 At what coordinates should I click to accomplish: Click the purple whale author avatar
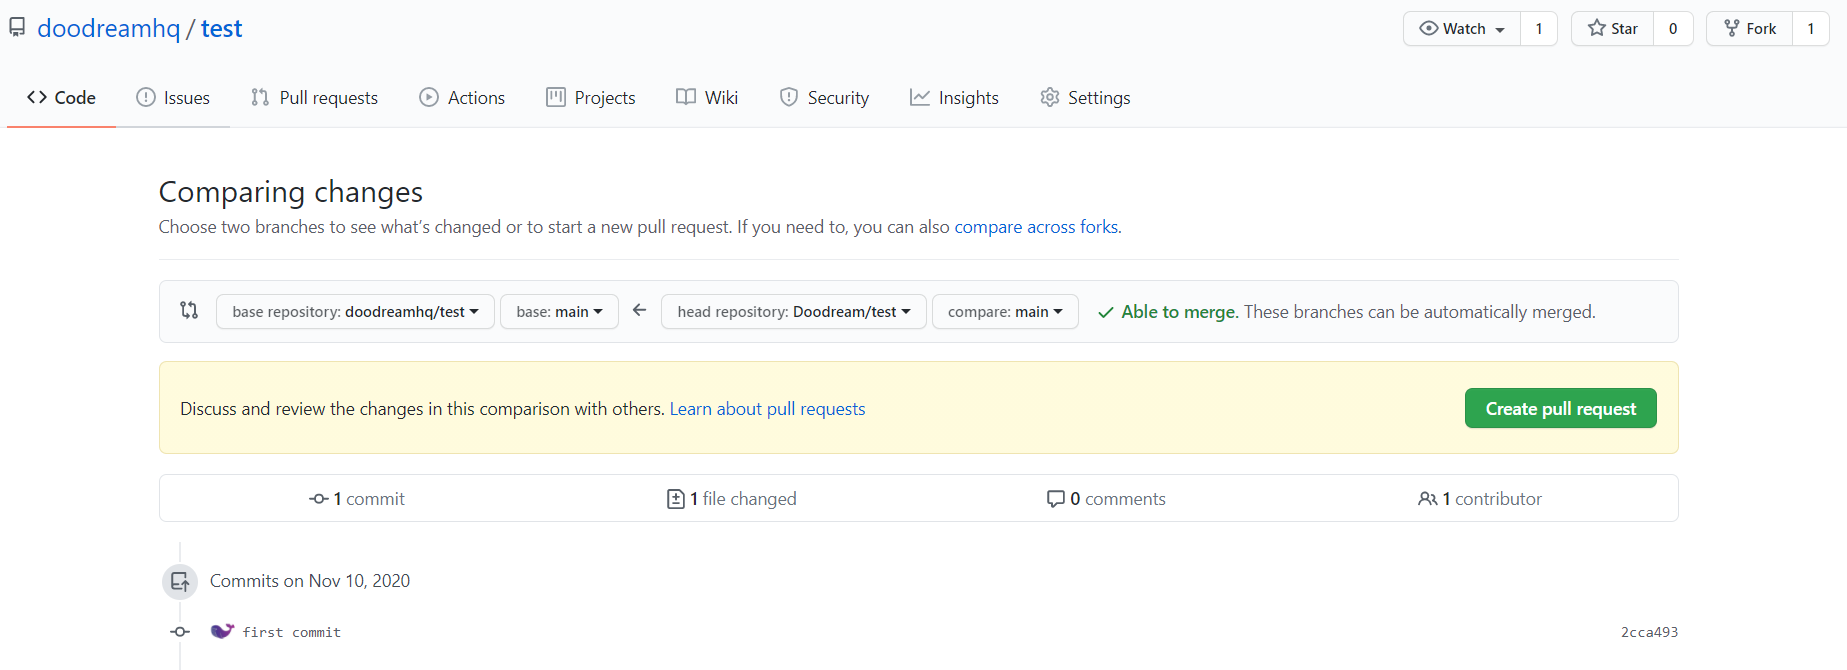pos(222,631)
